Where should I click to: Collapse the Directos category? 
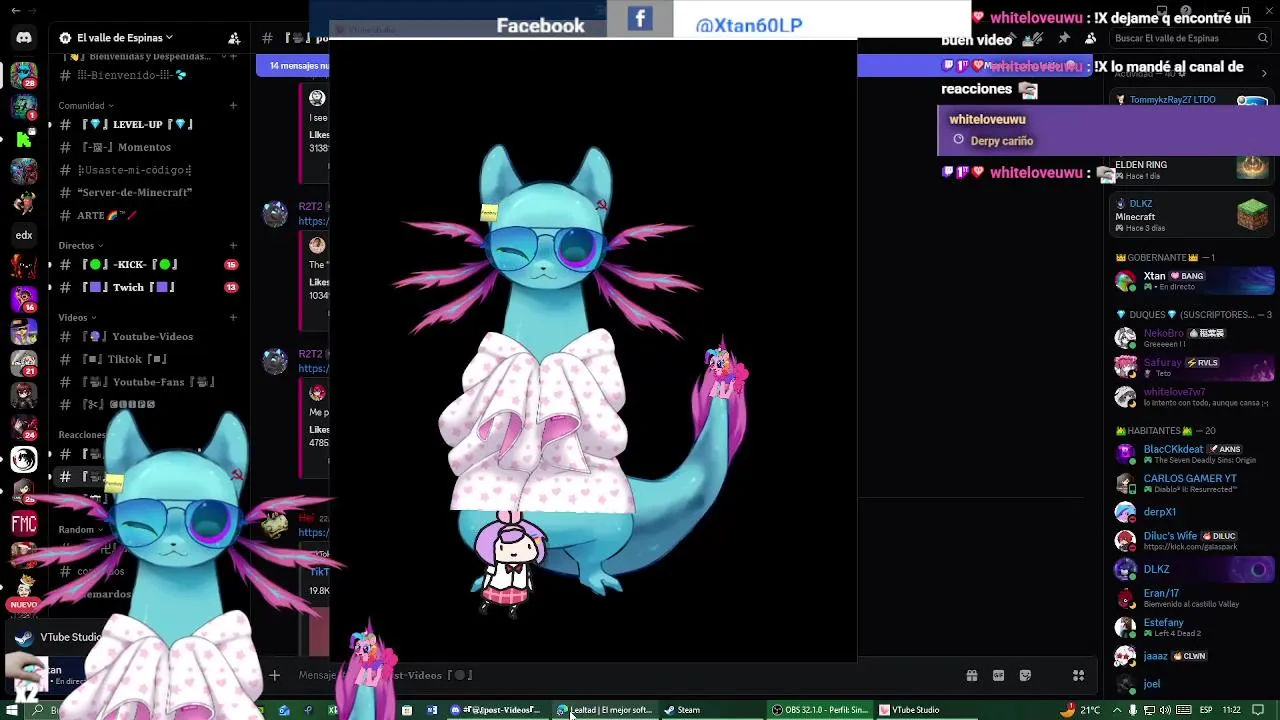pos(81,245)
